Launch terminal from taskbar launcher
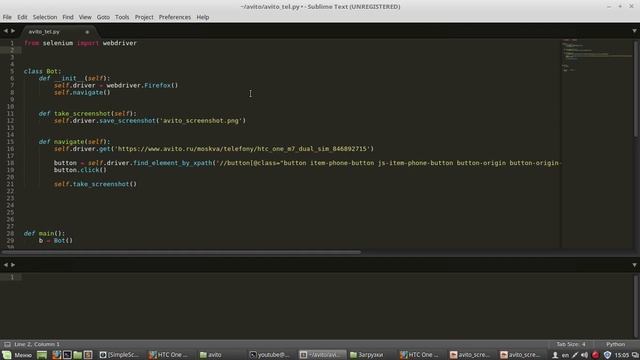 [x=67, y=355]
